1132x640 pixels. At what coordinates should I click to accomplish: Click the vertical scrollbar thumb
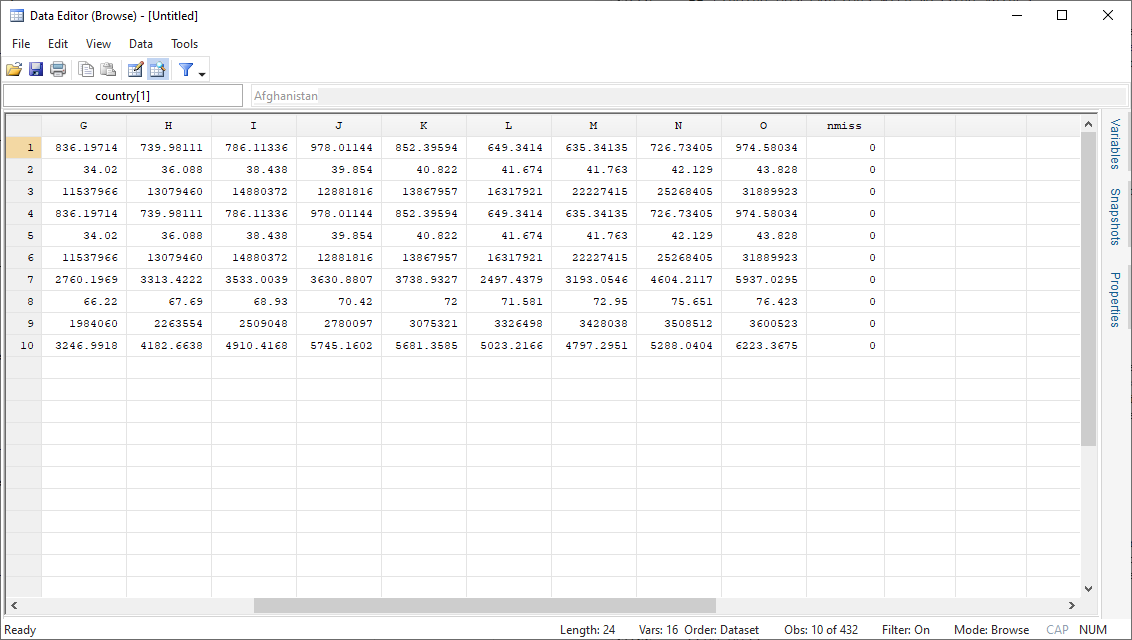[x=1088, y=289]
